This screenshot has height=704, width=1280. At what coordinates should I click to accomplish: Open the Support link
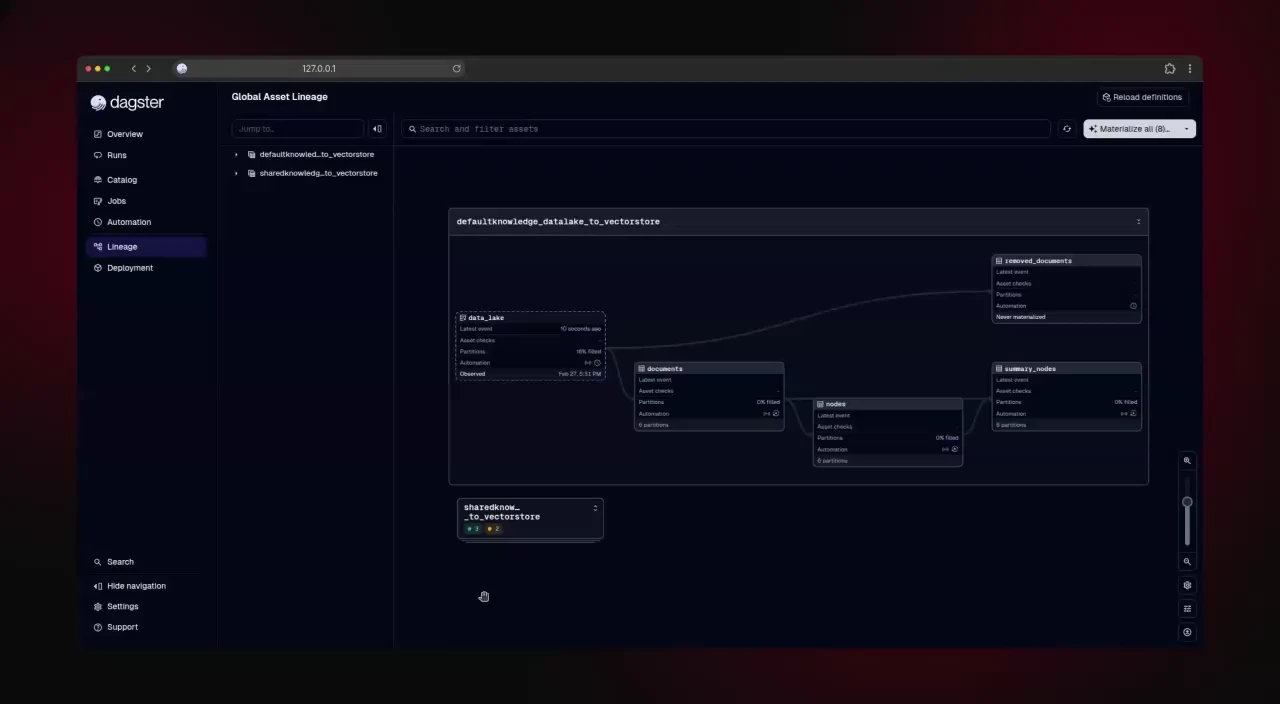[146, 627]
